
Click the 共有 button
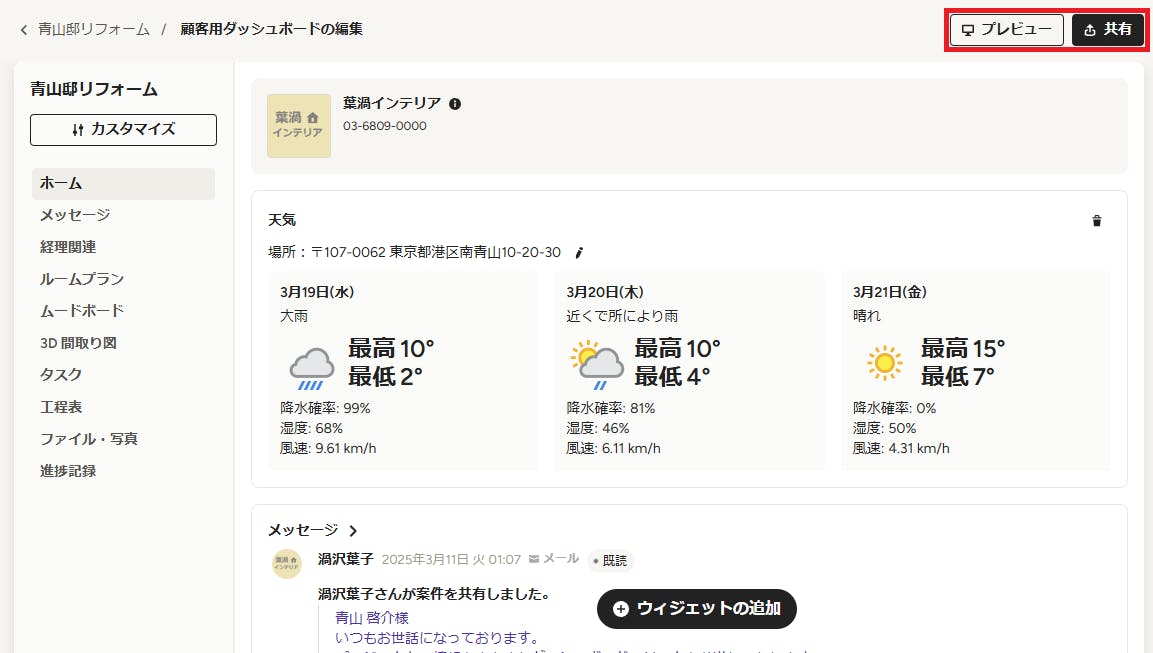1107,29
